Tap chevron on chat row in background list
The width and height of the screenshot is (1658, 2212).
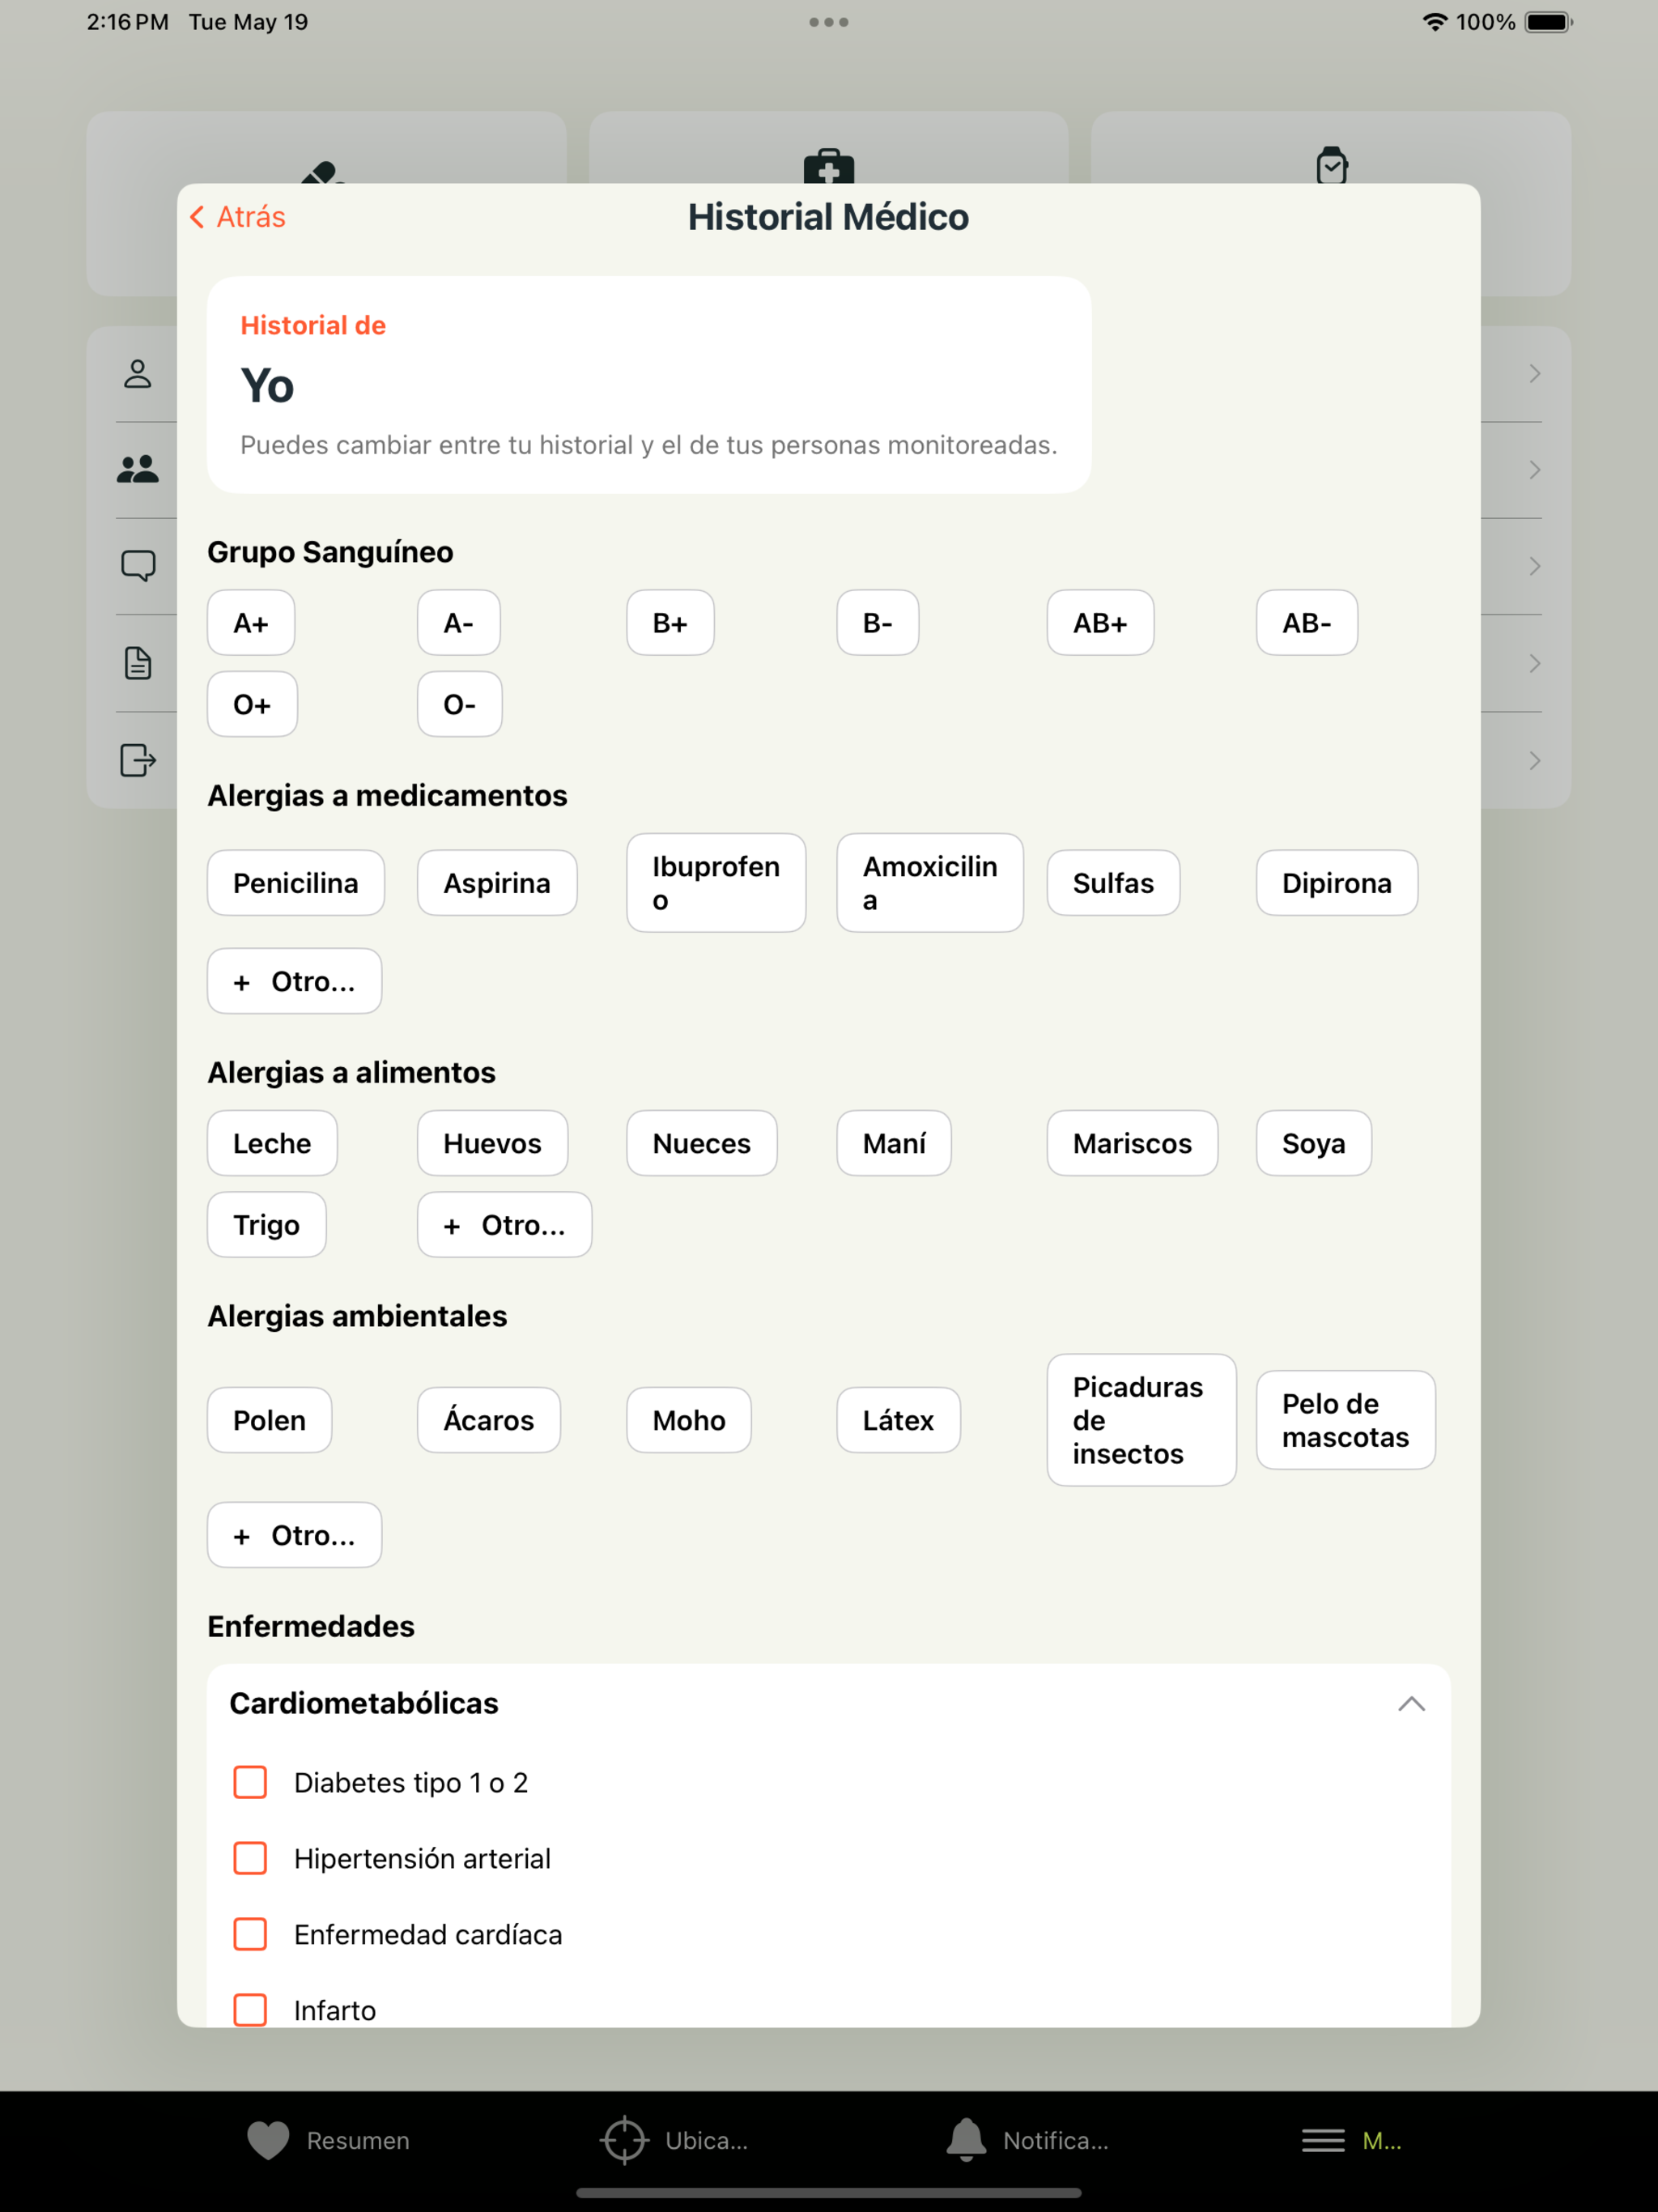(1534, 566)
